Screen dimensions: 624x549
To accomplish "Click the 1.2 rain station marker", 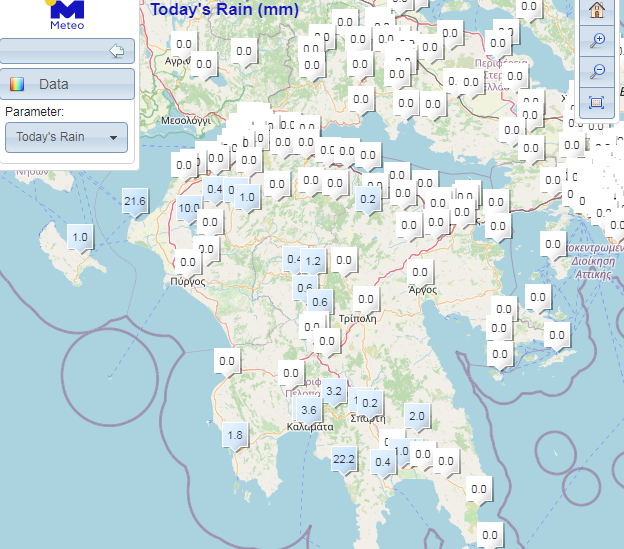I will pos(313,262).
